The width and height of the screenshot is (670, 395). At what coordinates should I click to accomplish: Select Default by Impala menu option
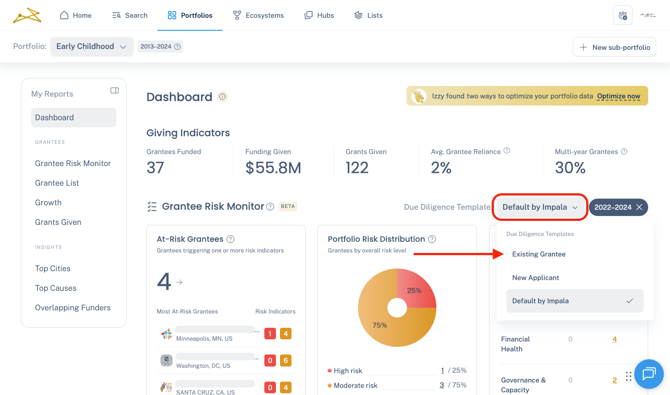pyautogui.click(x=574, y=301)
